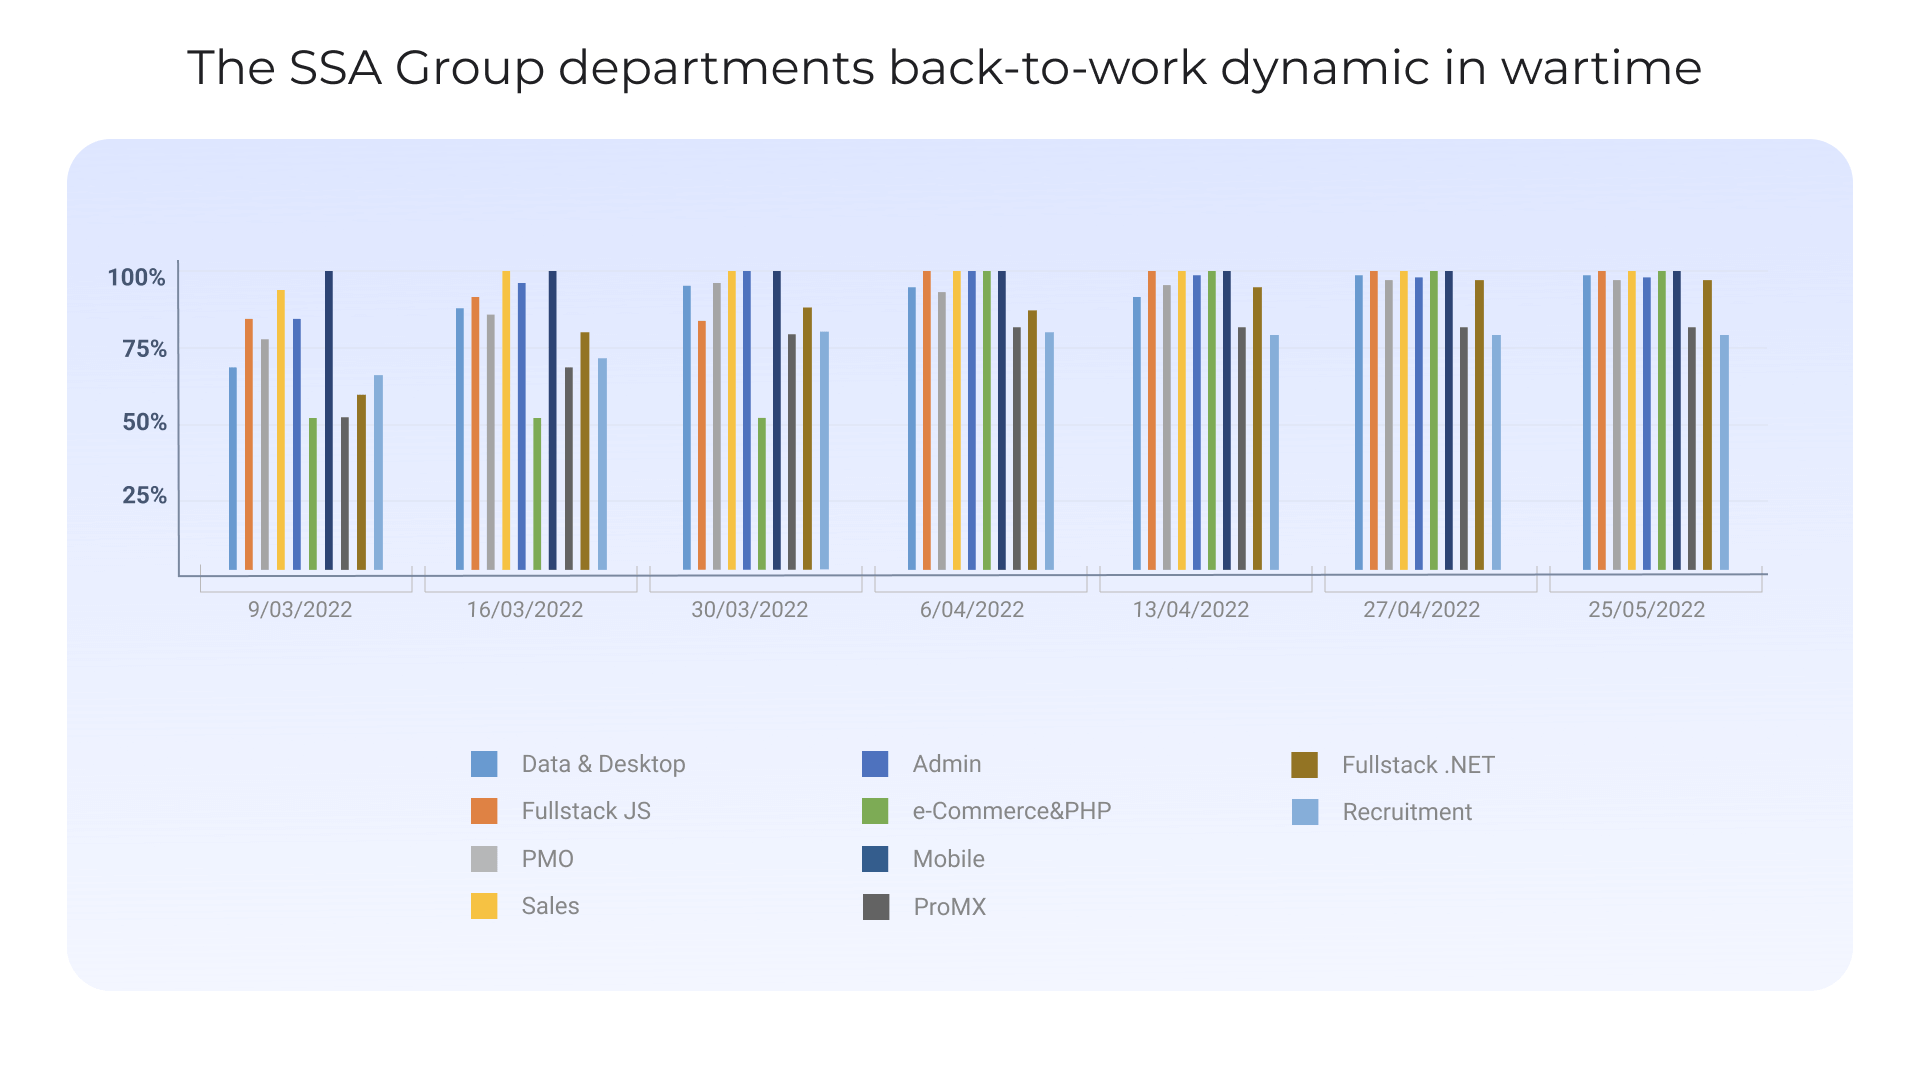
Task: Click the 75% y-axis label
Action: click(144, 349)
